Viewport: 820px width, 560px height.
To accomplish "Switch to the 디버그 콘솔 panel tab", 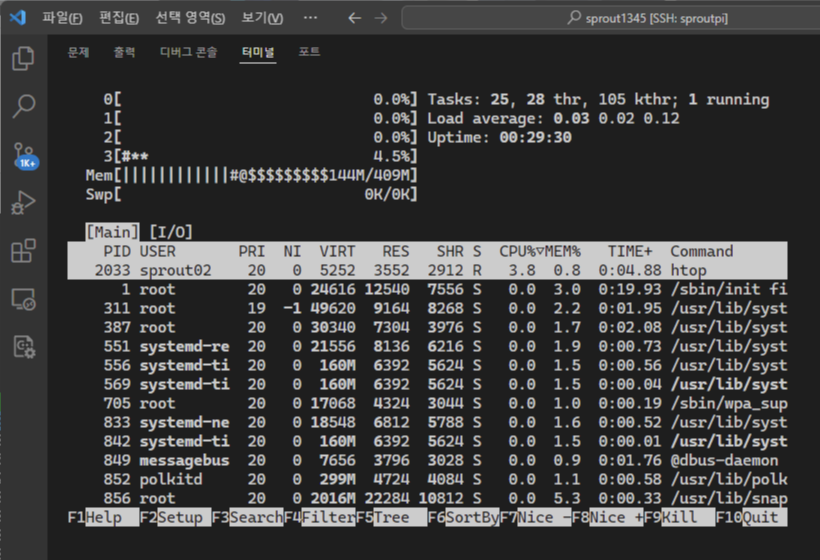I will coord(188,52).
